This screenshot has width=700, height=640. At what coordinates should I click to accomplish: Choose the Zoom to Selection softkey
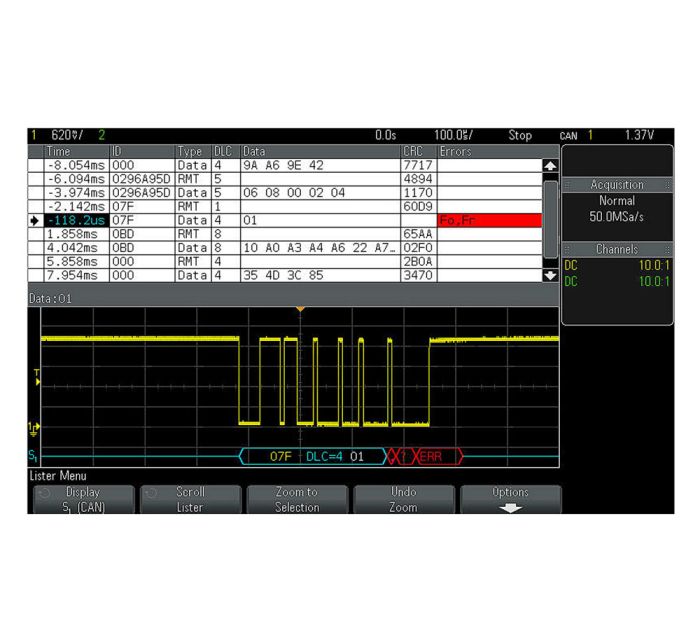point(297,499)
